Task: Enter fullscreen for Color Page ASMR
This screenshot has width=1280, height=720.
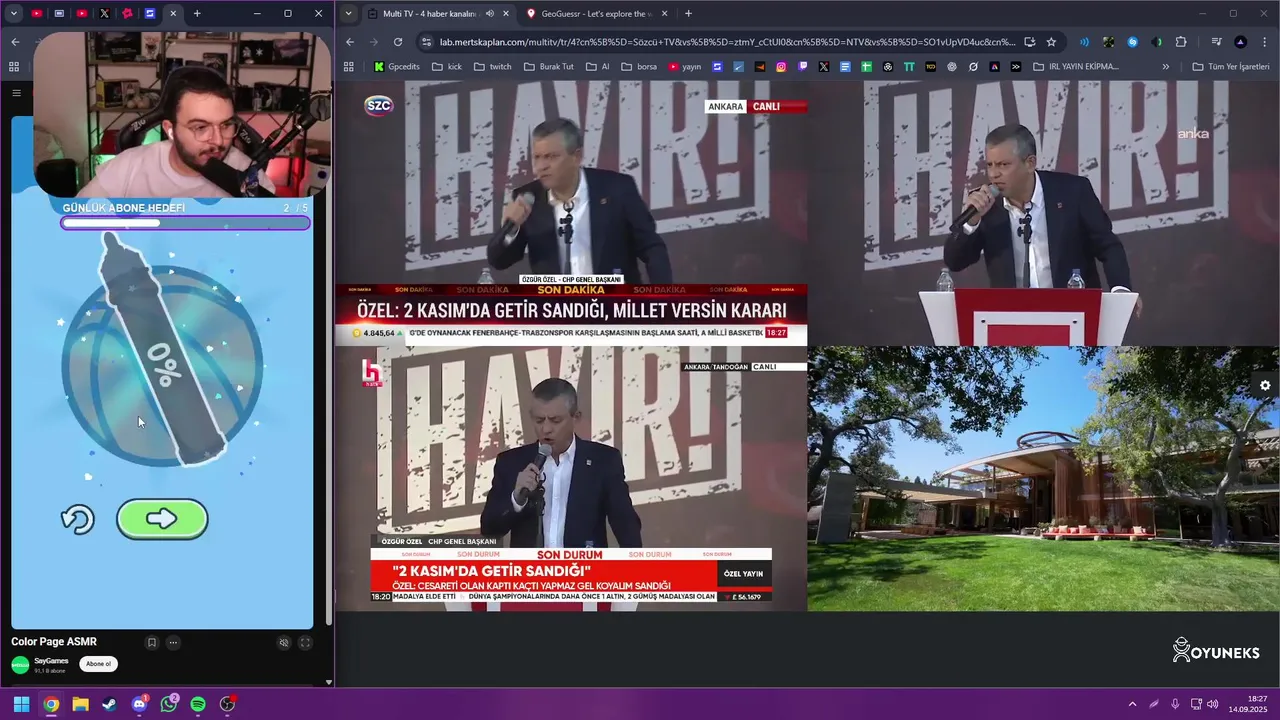Action: (306, 643)
